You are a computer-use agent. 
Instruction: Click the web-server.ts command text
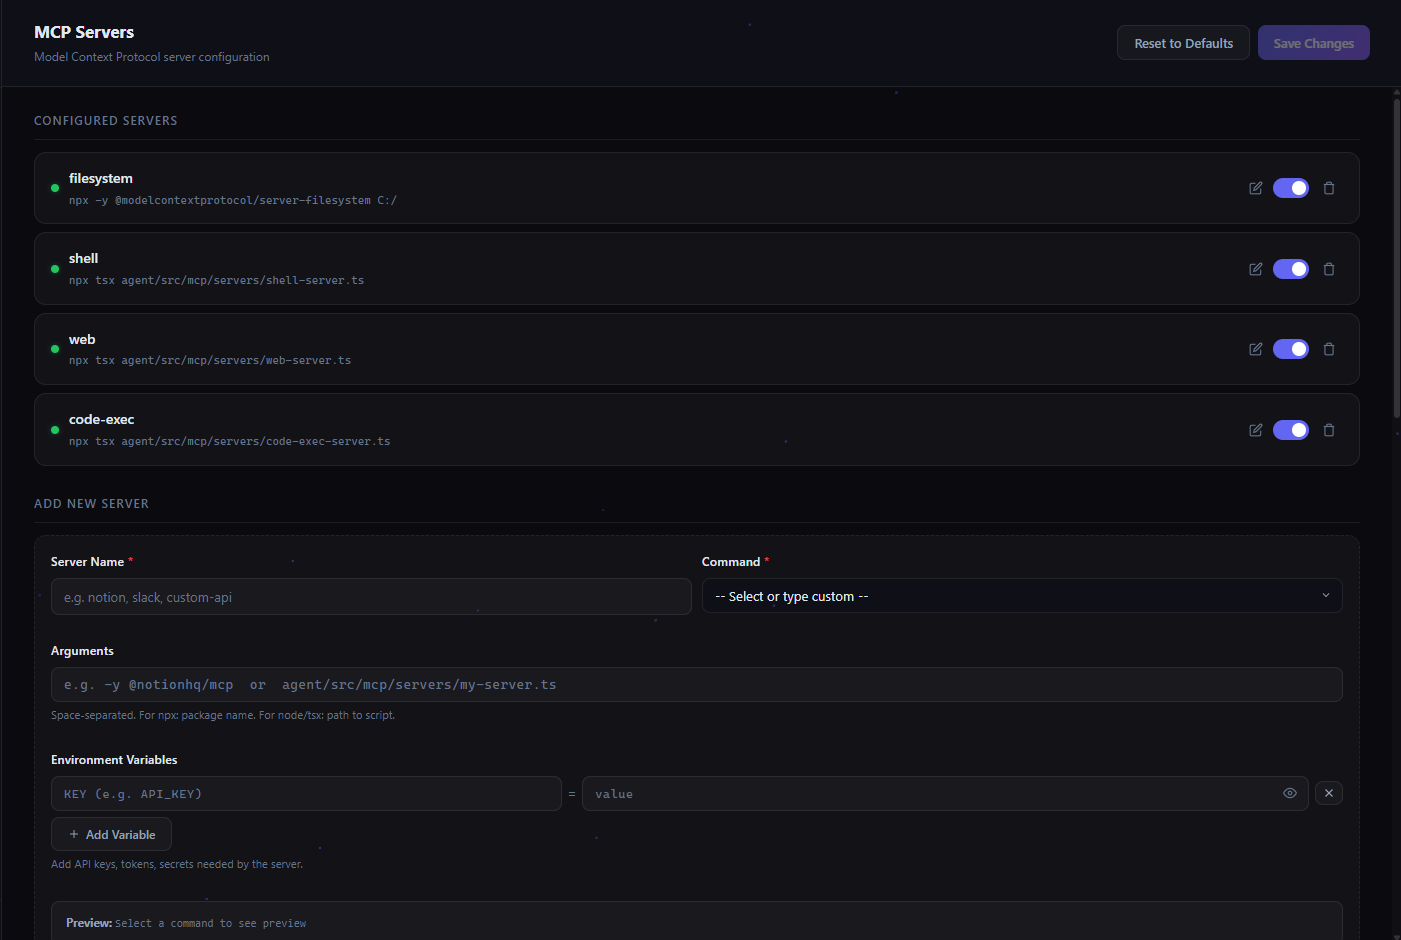coord(210,360)
